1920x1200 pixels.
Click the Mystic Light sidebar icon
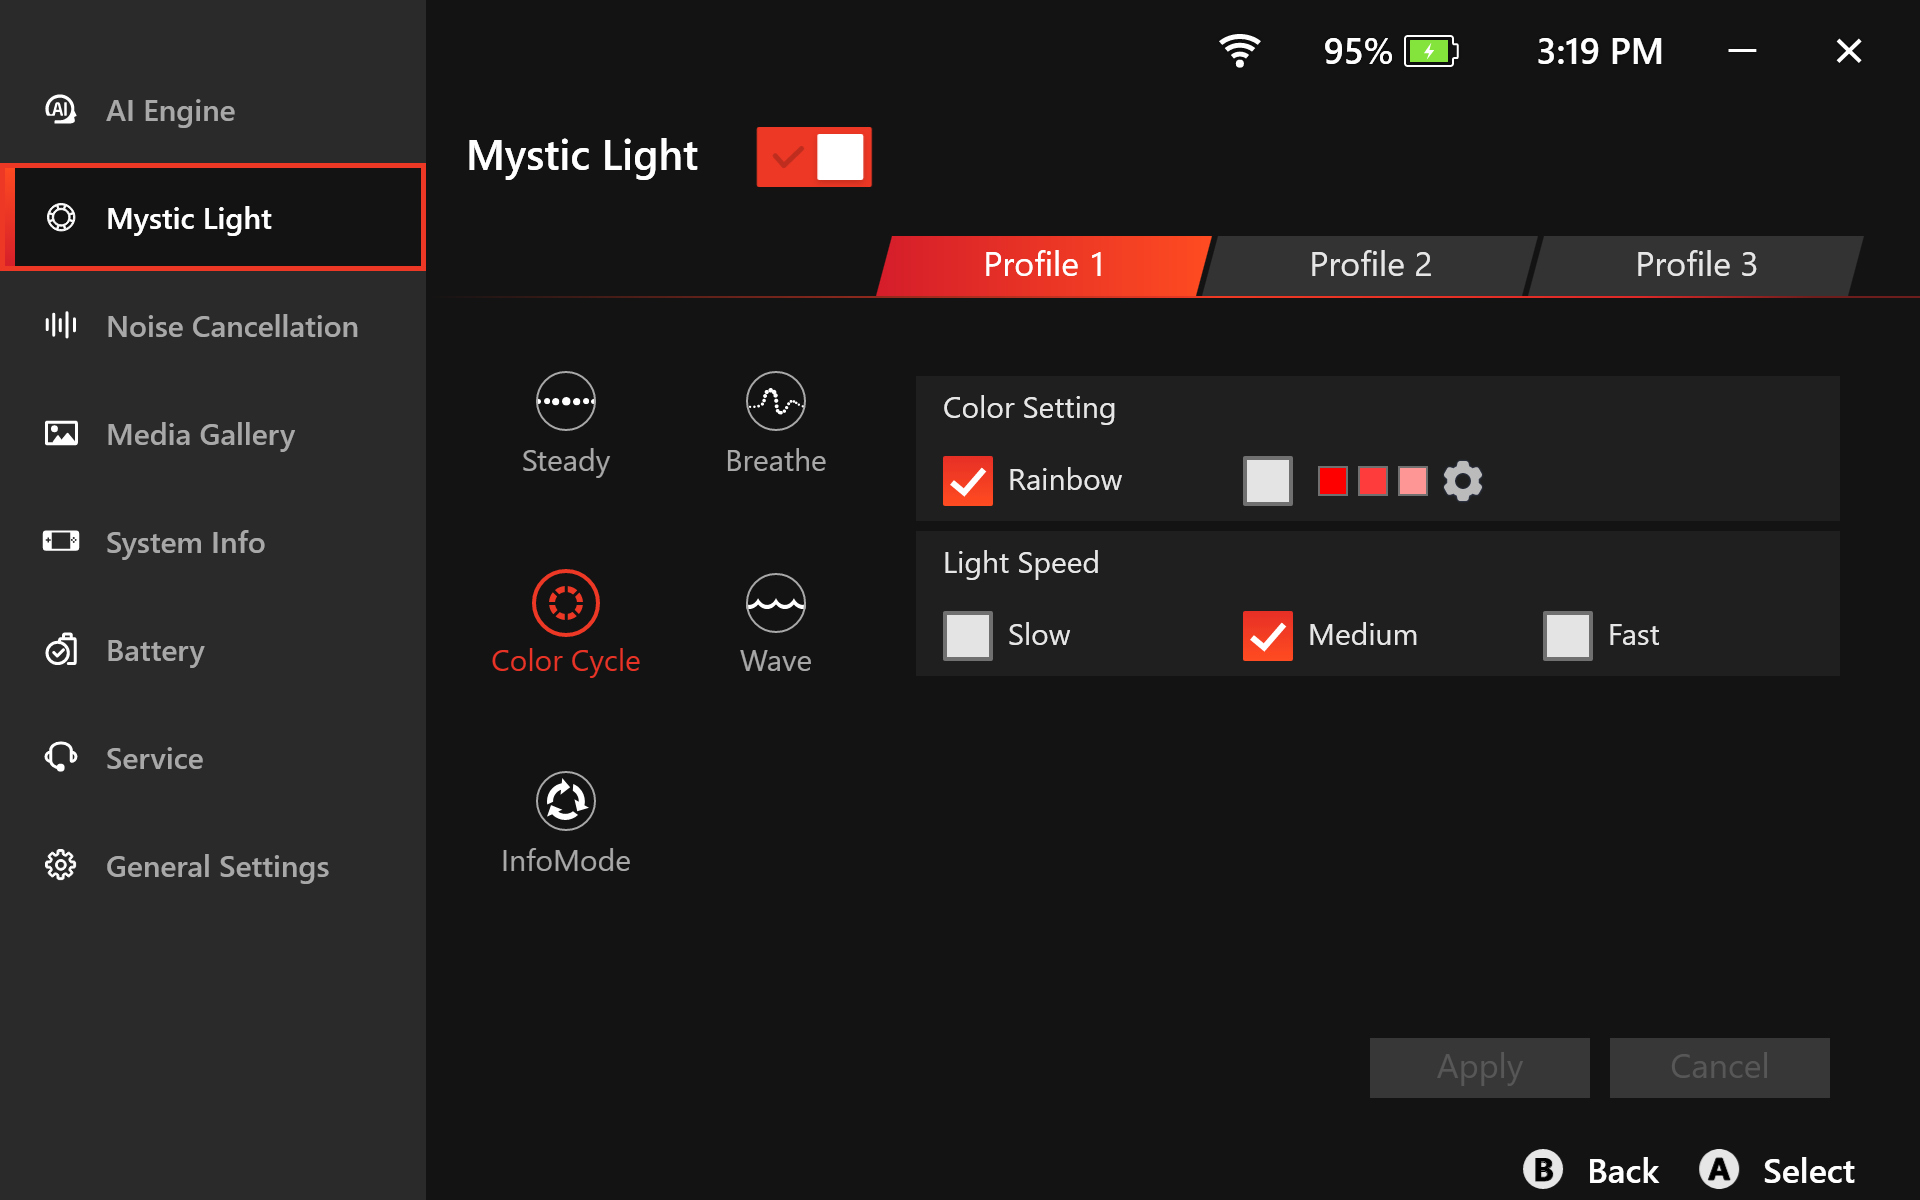click(61, 218)
